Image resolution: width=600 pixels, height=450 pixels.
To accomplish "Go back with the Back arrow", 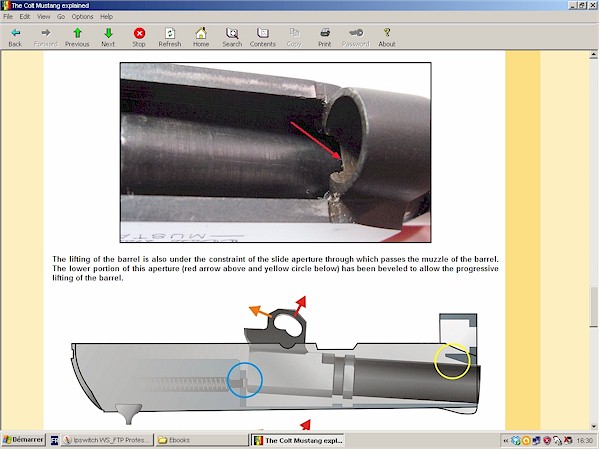I will click(15, 37).
